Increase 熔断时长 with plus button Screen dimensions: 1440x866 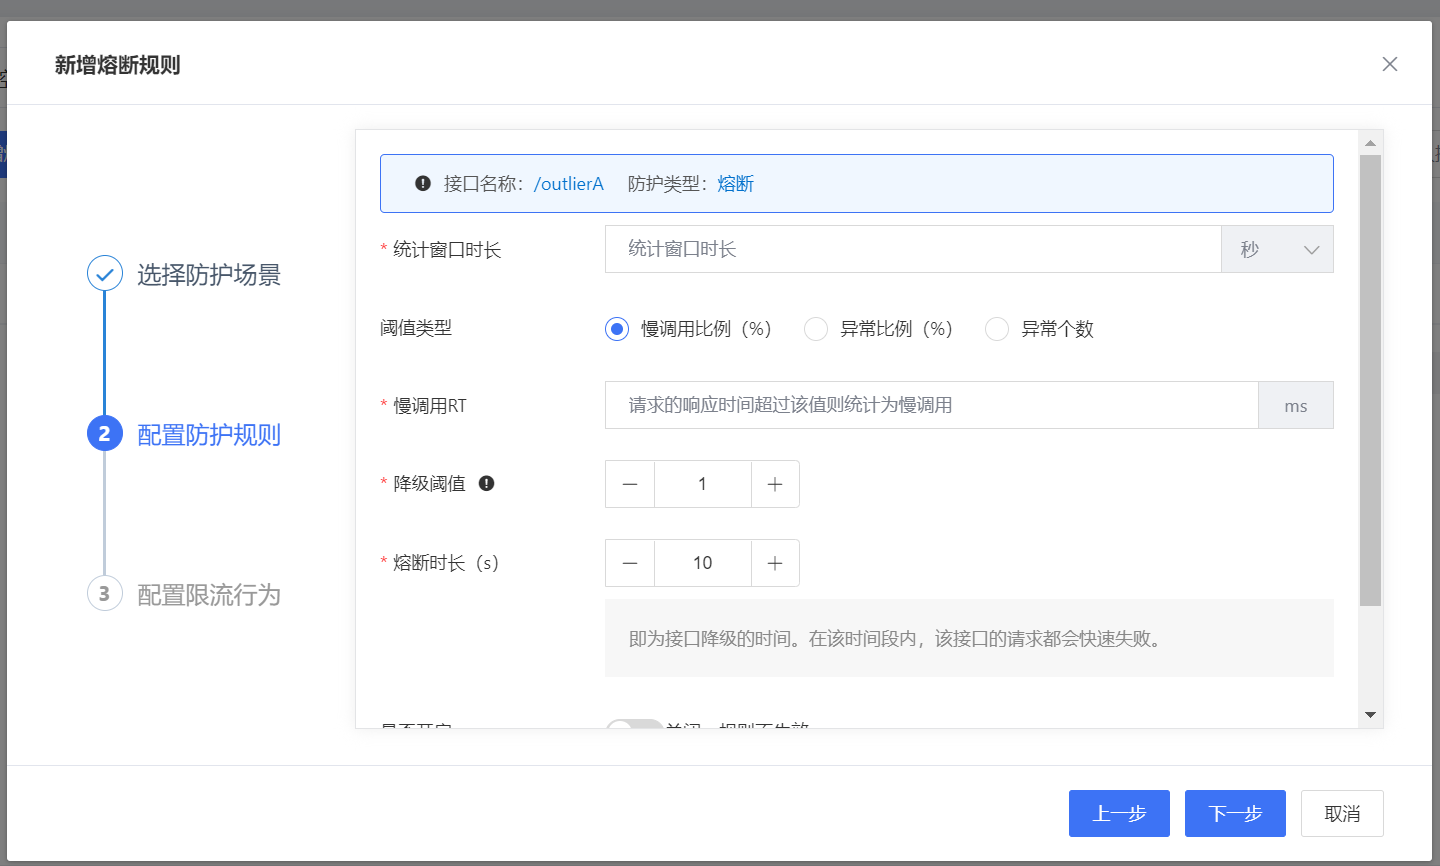pos(775,563)
